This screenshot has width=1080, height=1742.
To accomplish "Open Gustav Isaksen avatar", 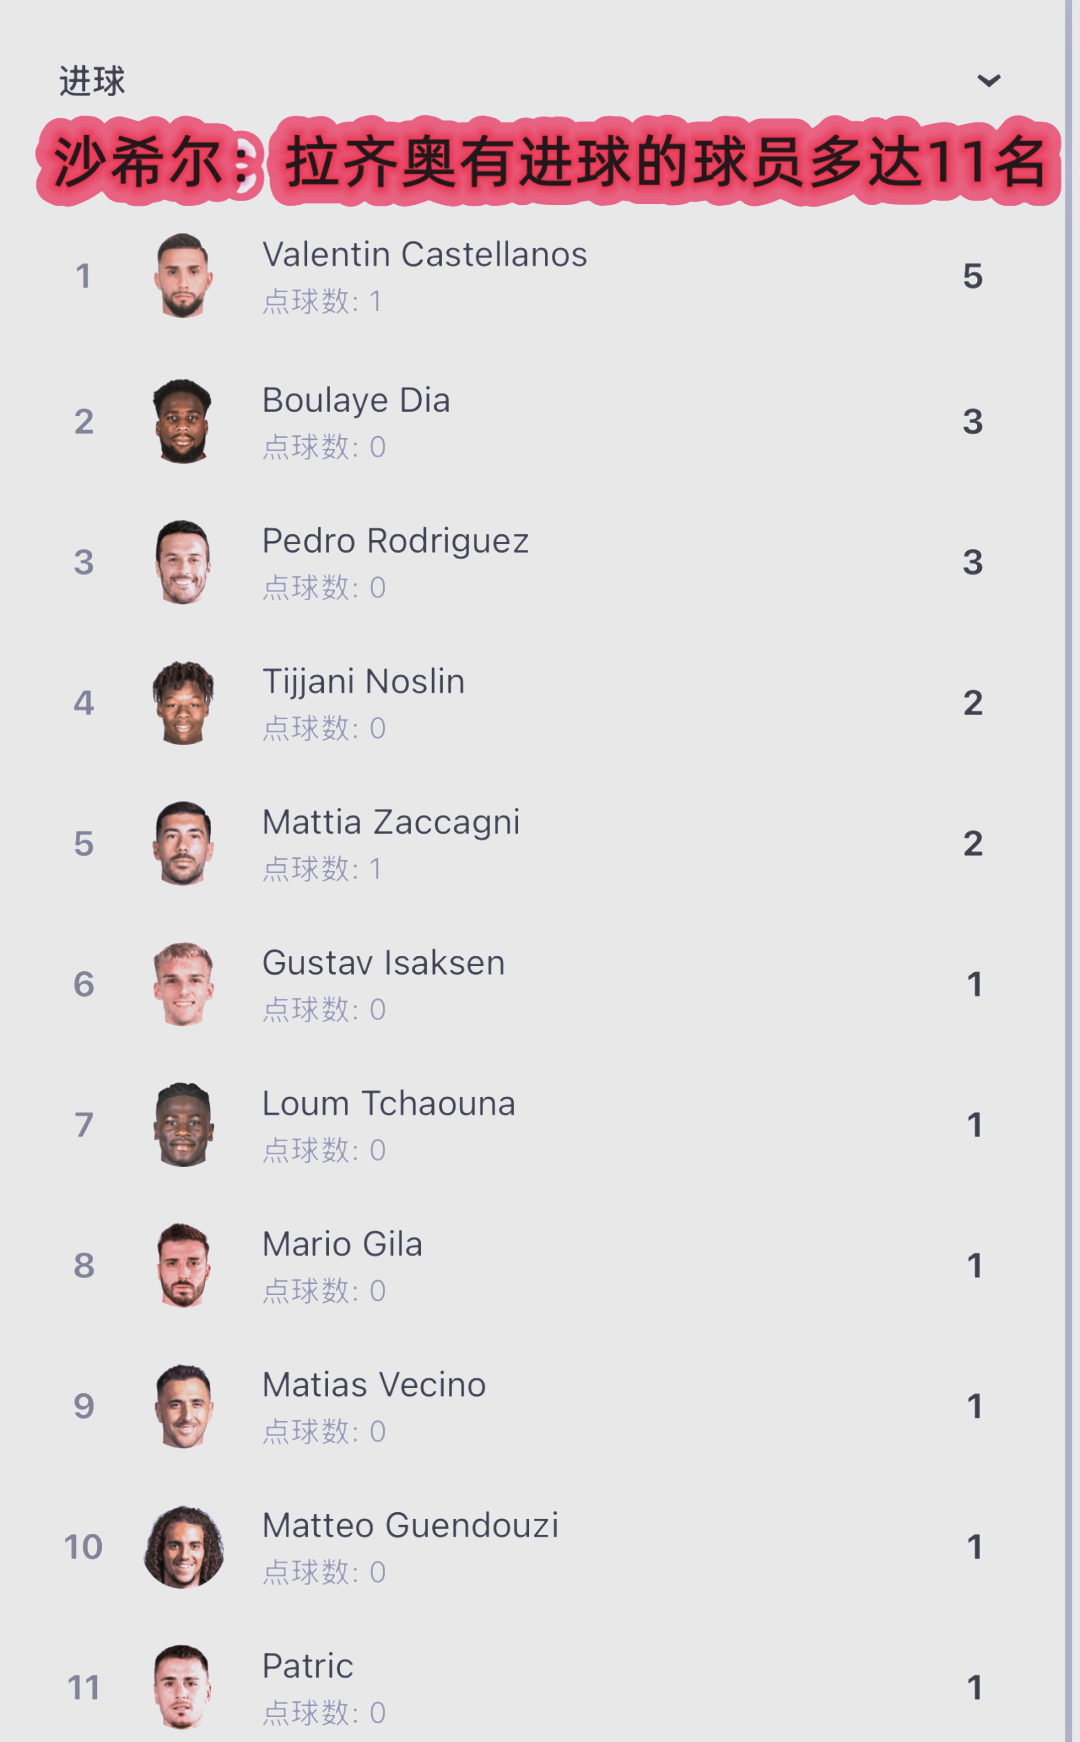I will point(183,984).
